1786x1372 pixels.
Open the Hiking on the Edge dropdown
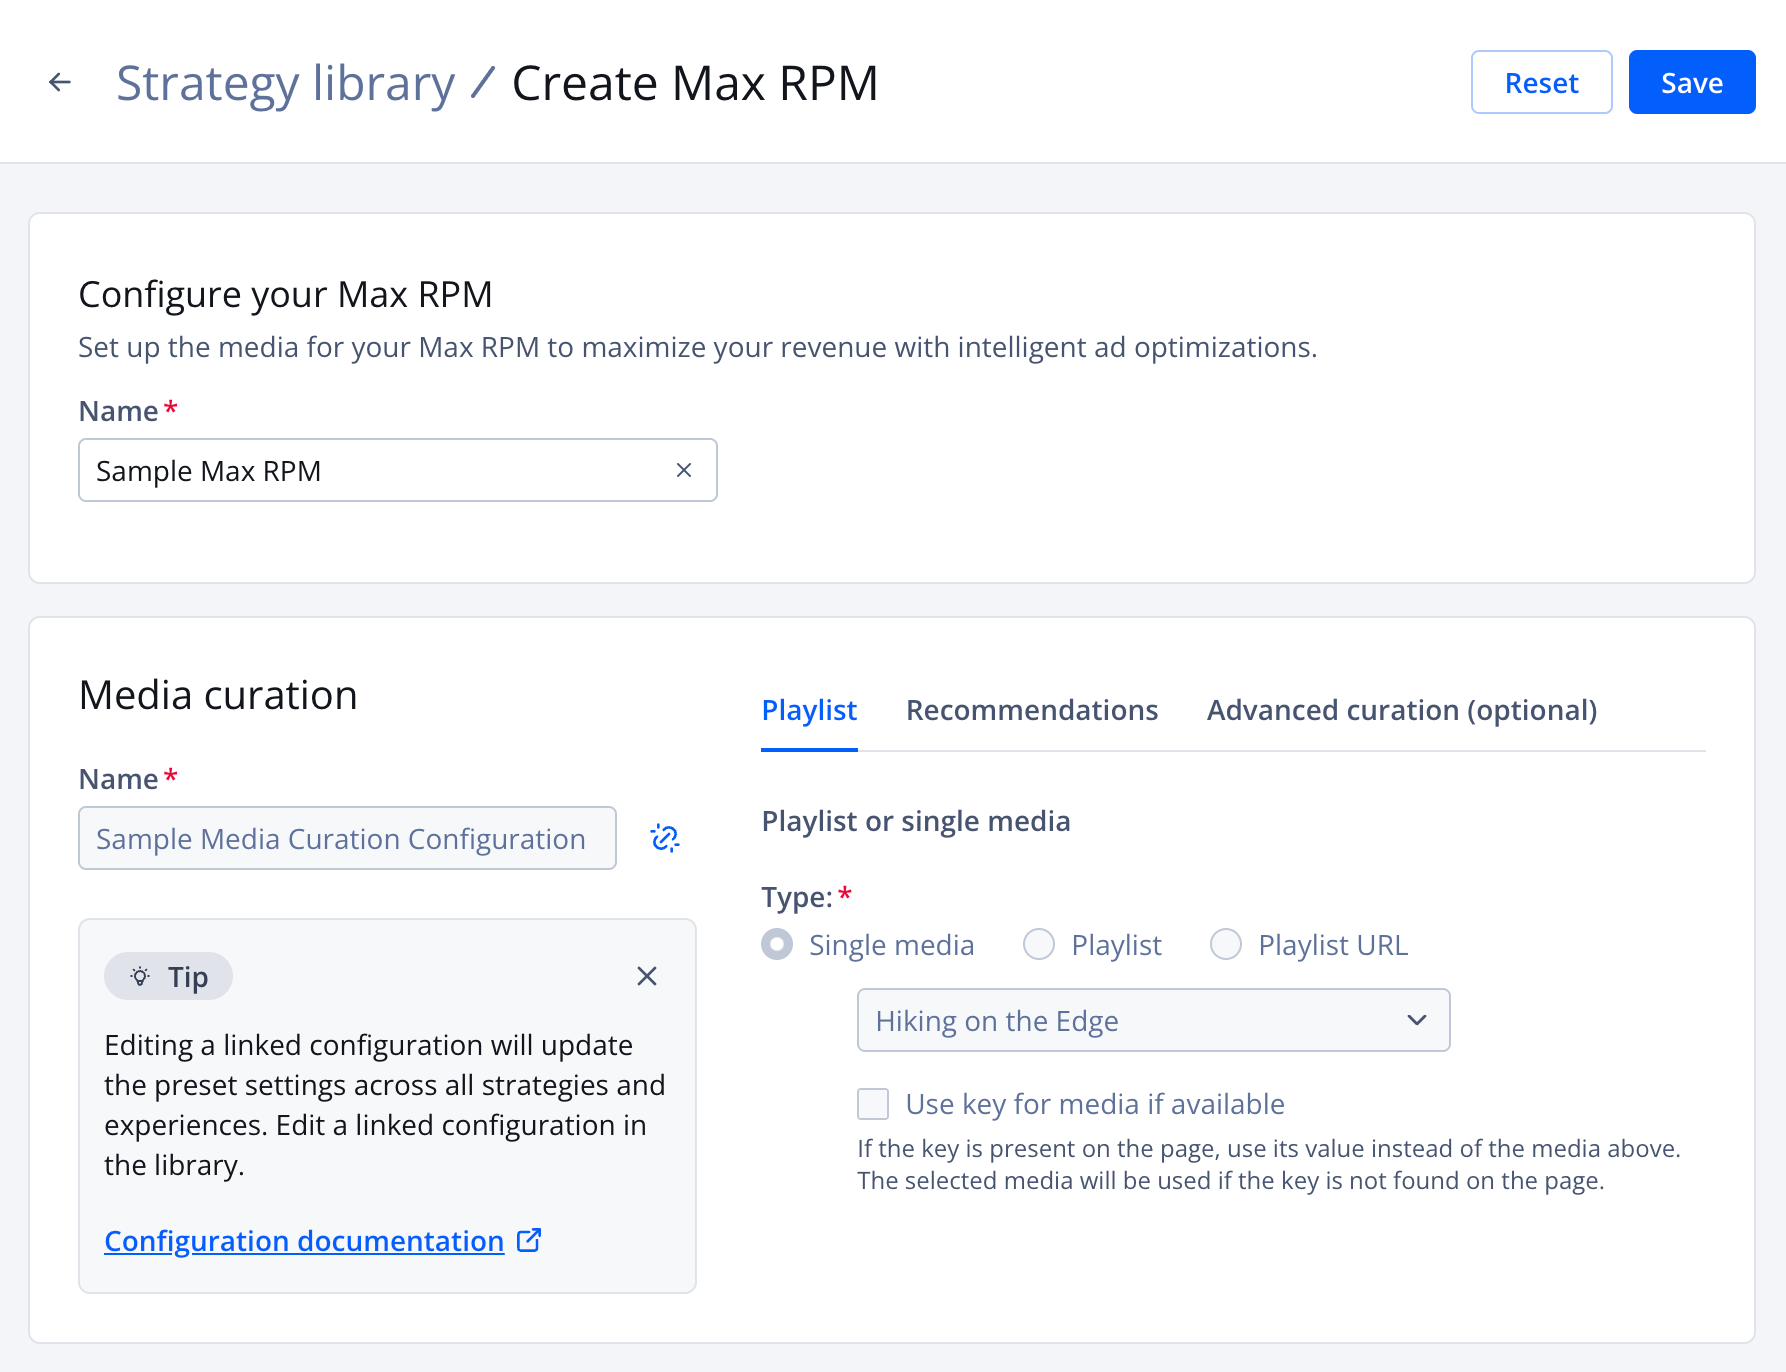pos(1152,1020)
